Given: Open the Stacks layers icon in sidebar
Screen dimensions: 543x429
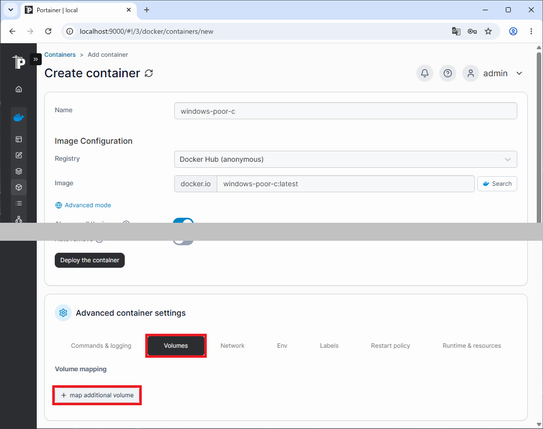Looking at the screenshot, I should (19, 171).
